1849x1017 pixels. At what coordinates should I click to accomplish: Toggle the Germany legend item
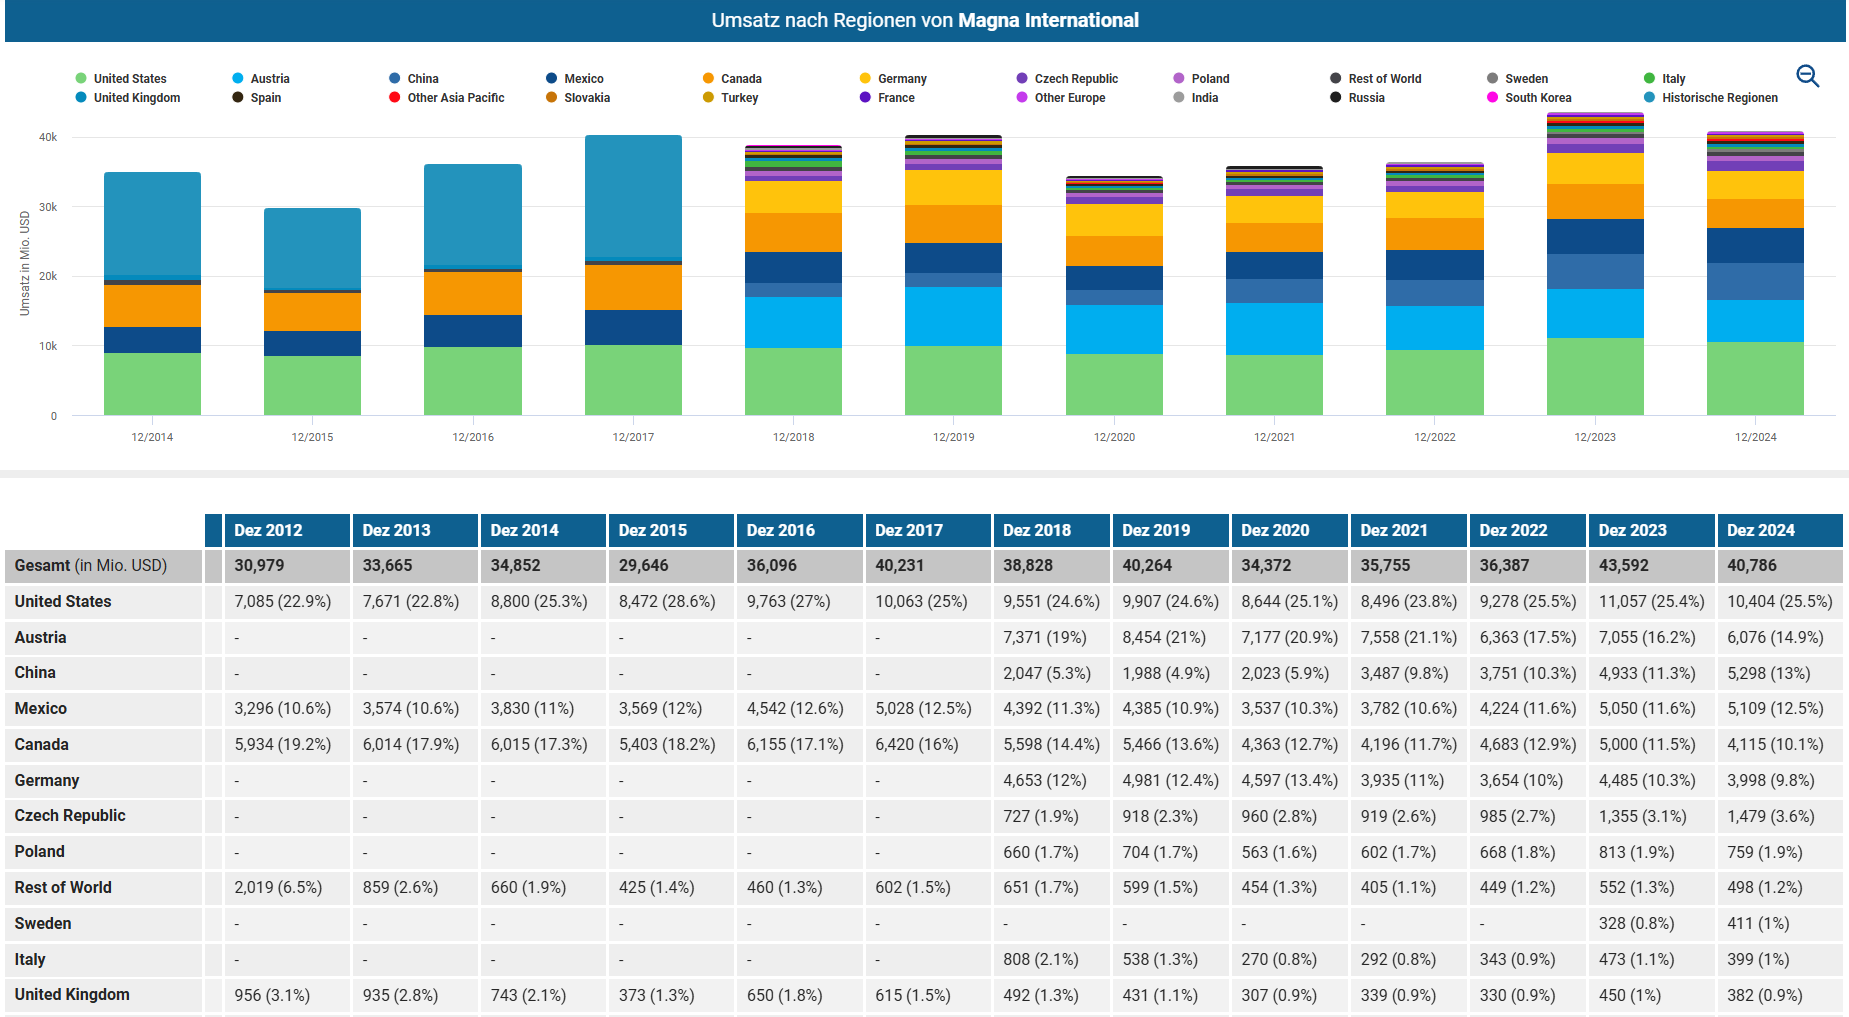tap(901, 79)
